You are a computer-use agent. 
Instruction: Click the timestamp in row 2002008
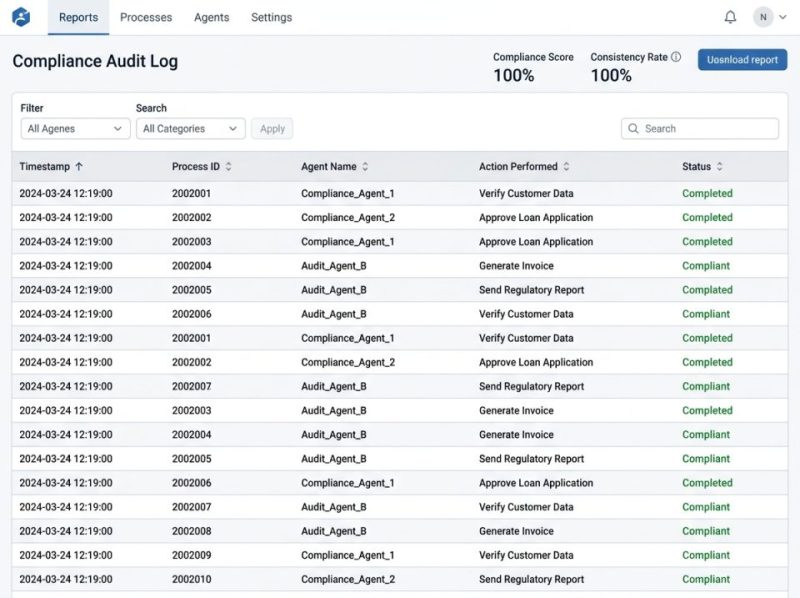(x=66, y=531)
